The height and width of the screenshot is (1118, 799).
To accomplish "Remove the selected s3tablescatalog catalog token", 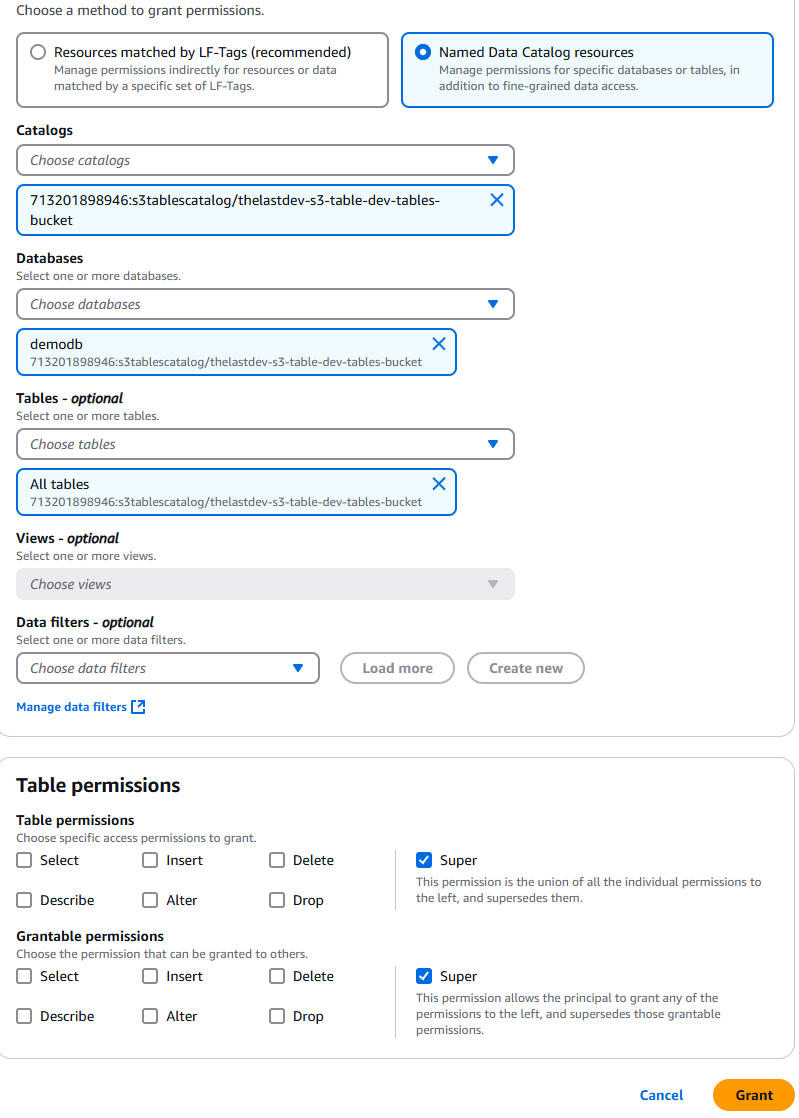I will [496, 199].
